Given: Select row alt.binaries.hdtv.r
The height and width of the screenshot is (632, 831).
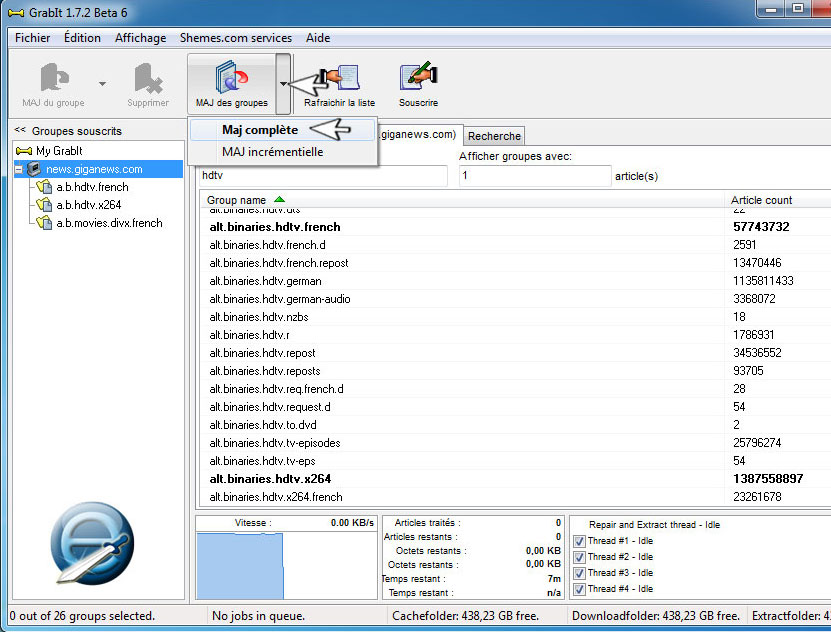Looking at the screenshot, I should click(515, 335).
